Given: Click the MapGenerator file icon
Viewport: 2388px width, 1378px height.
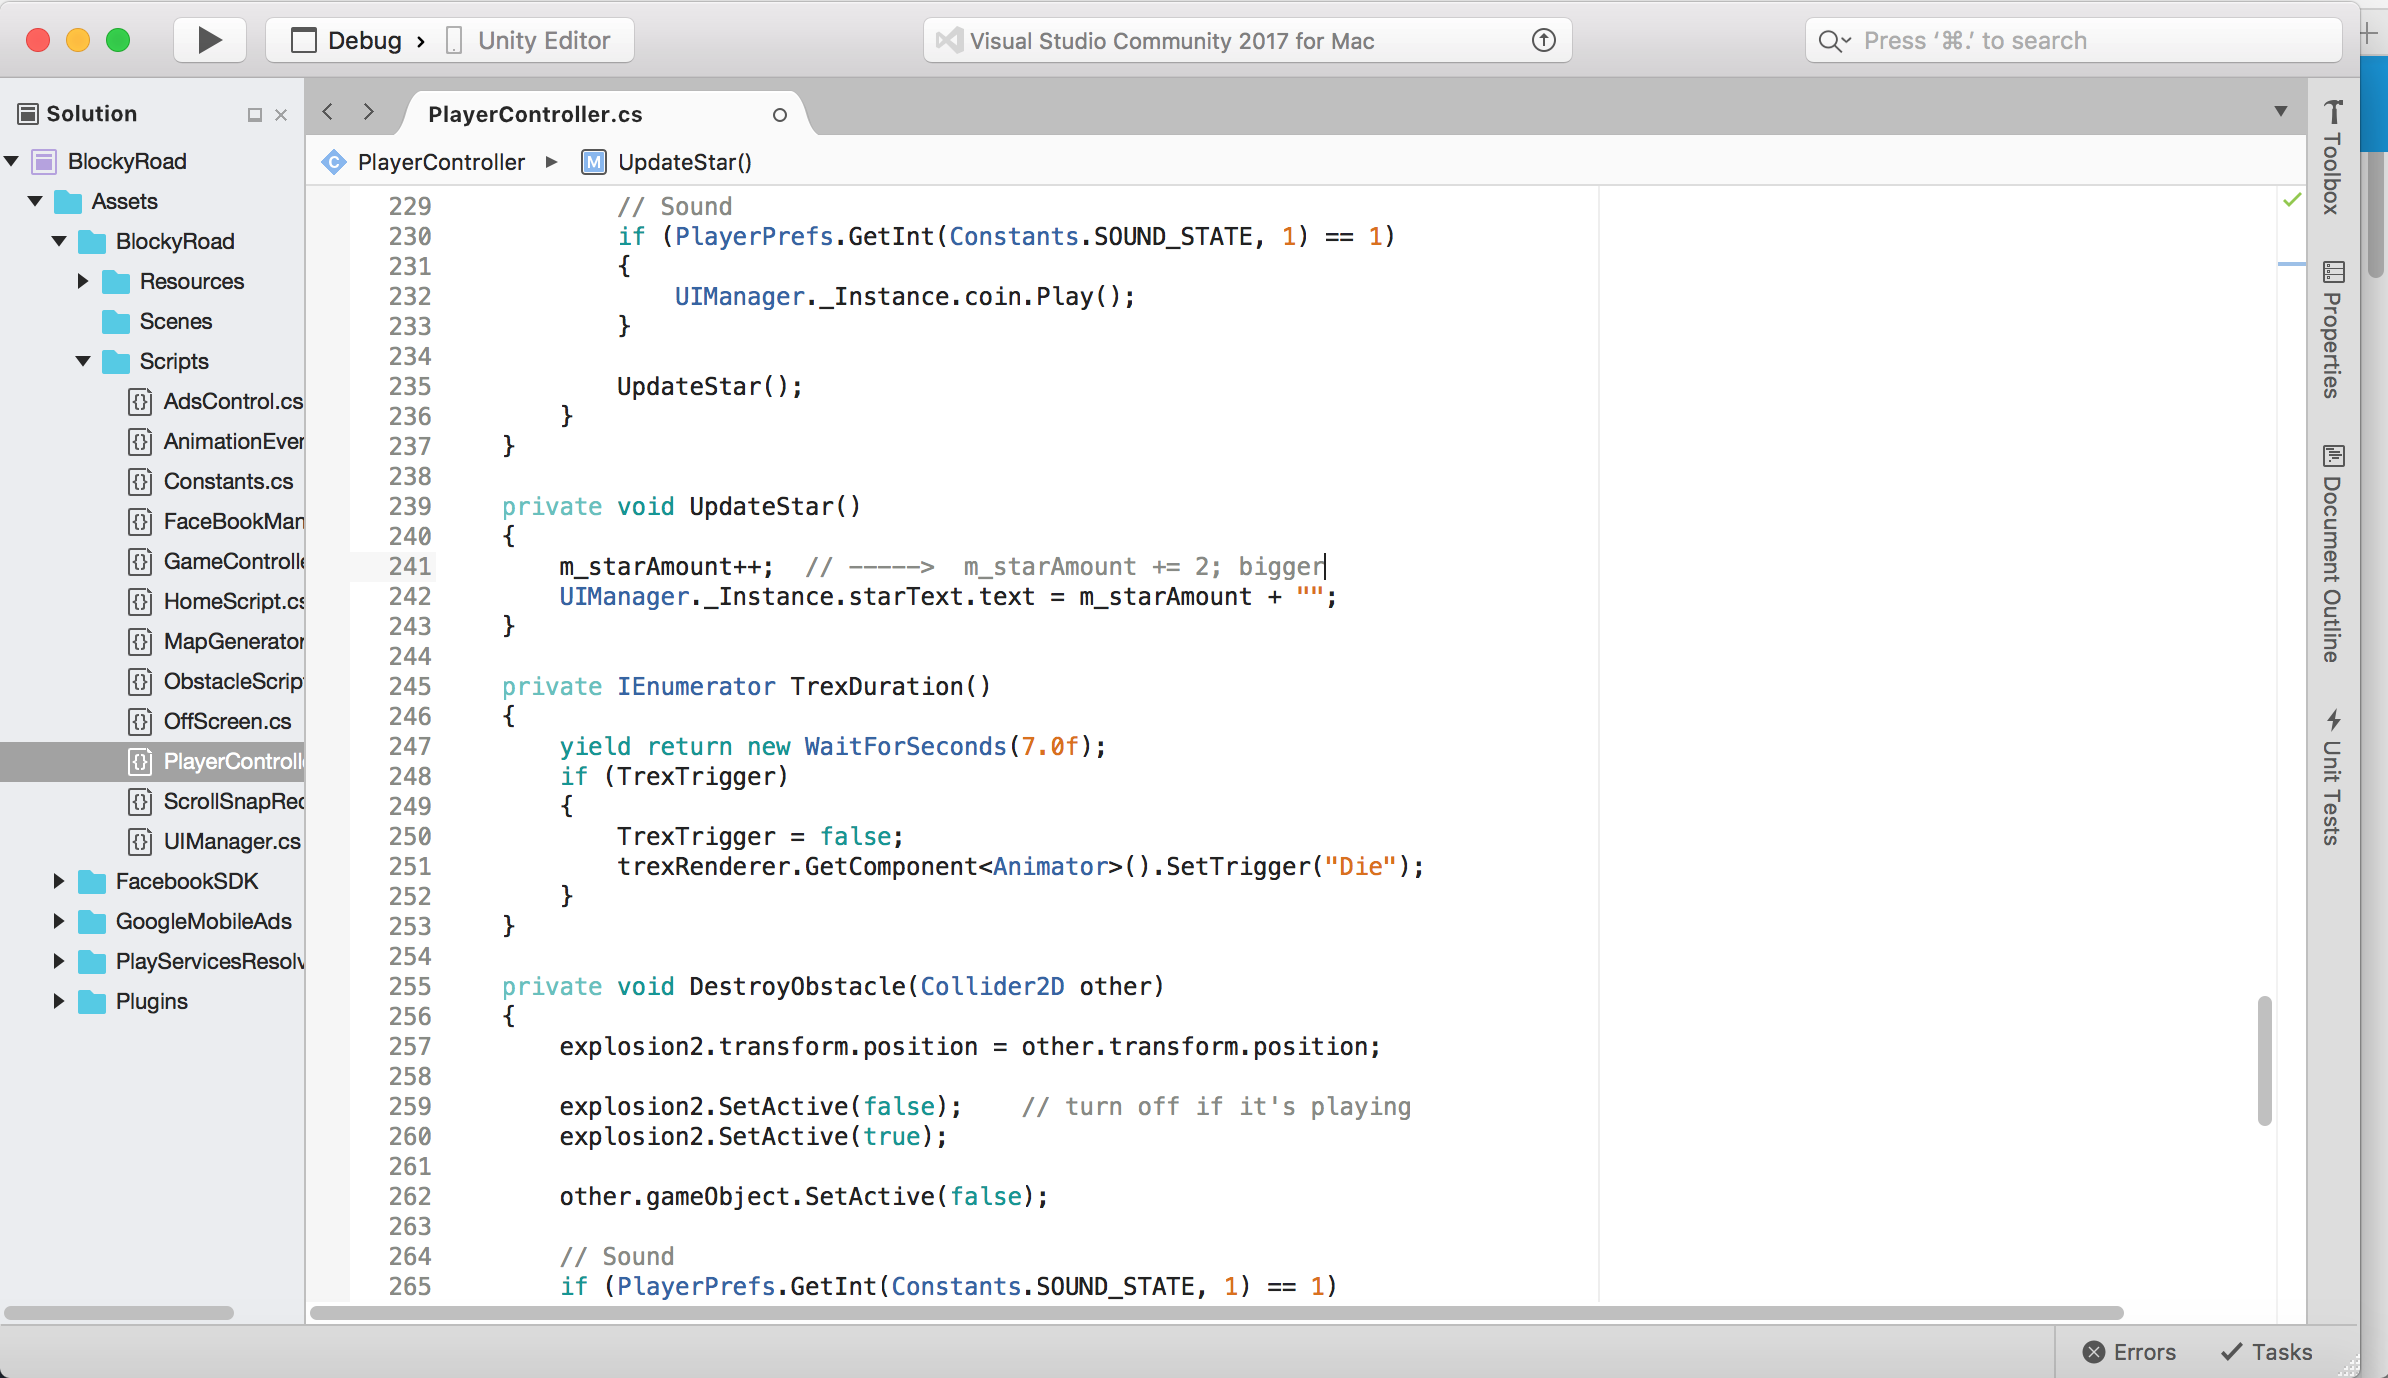Looking at the screenshot, I should click(140, 641).
